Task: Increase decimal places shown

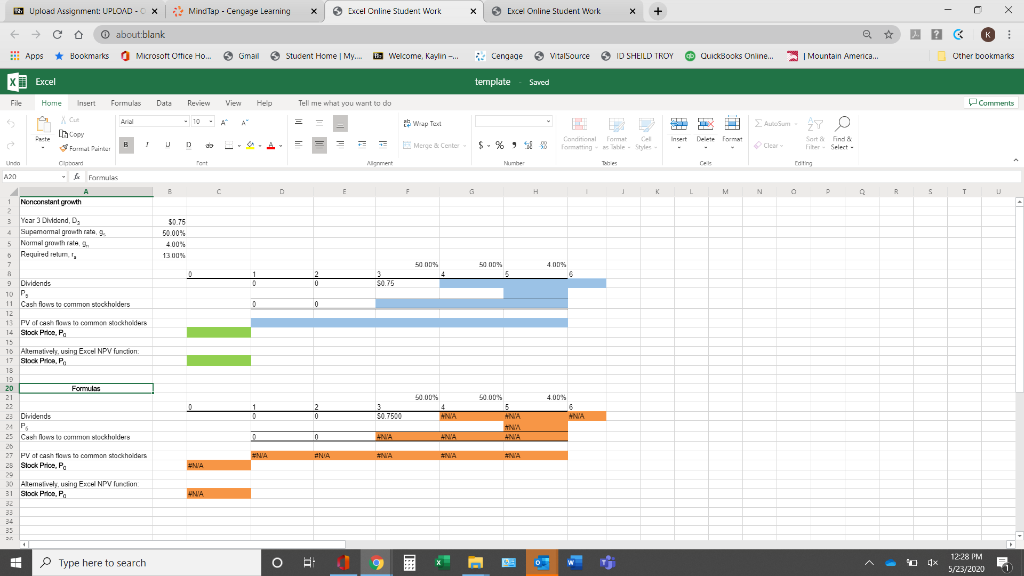Action: click(528, 145)
